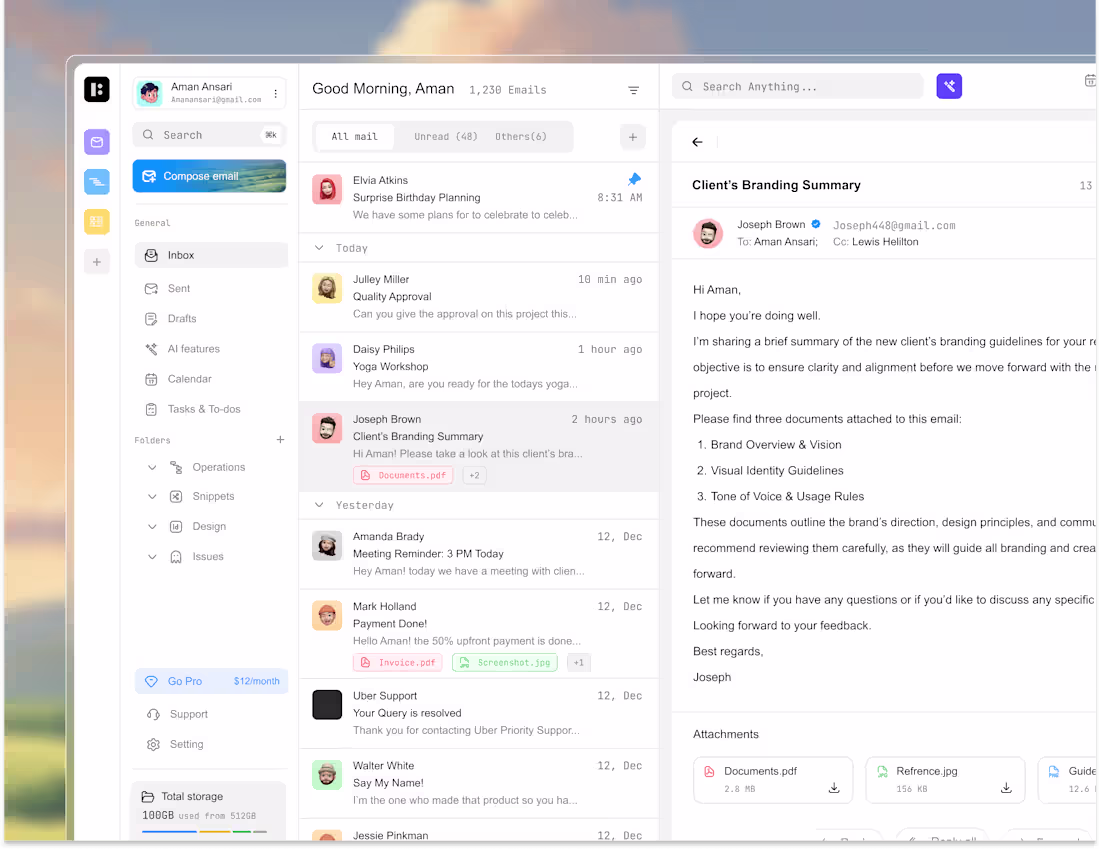
Task: Open Setting page
Action: (176, 744)
